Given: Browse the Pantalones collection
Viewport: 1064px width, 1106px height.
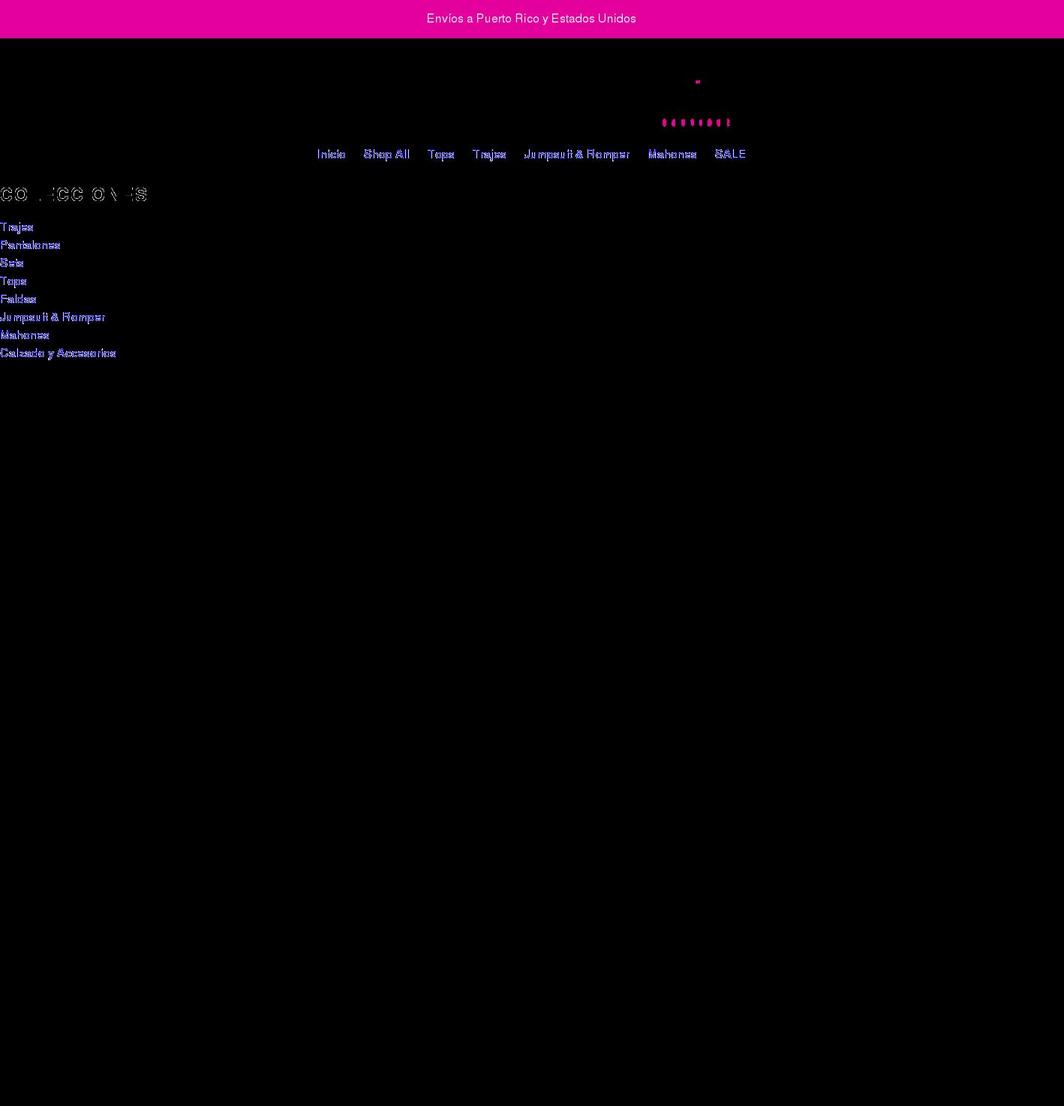Looking at the screenshot, I should (30, 245).
